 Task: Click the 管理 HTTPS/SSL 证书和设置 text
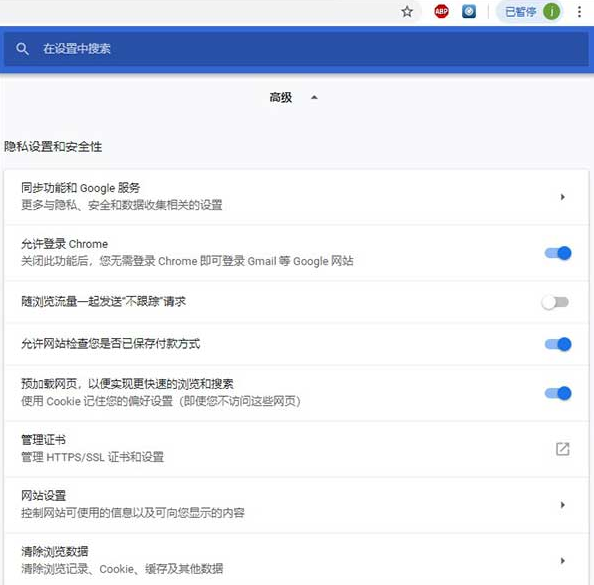pyautogui.click(x=92, y=457)
